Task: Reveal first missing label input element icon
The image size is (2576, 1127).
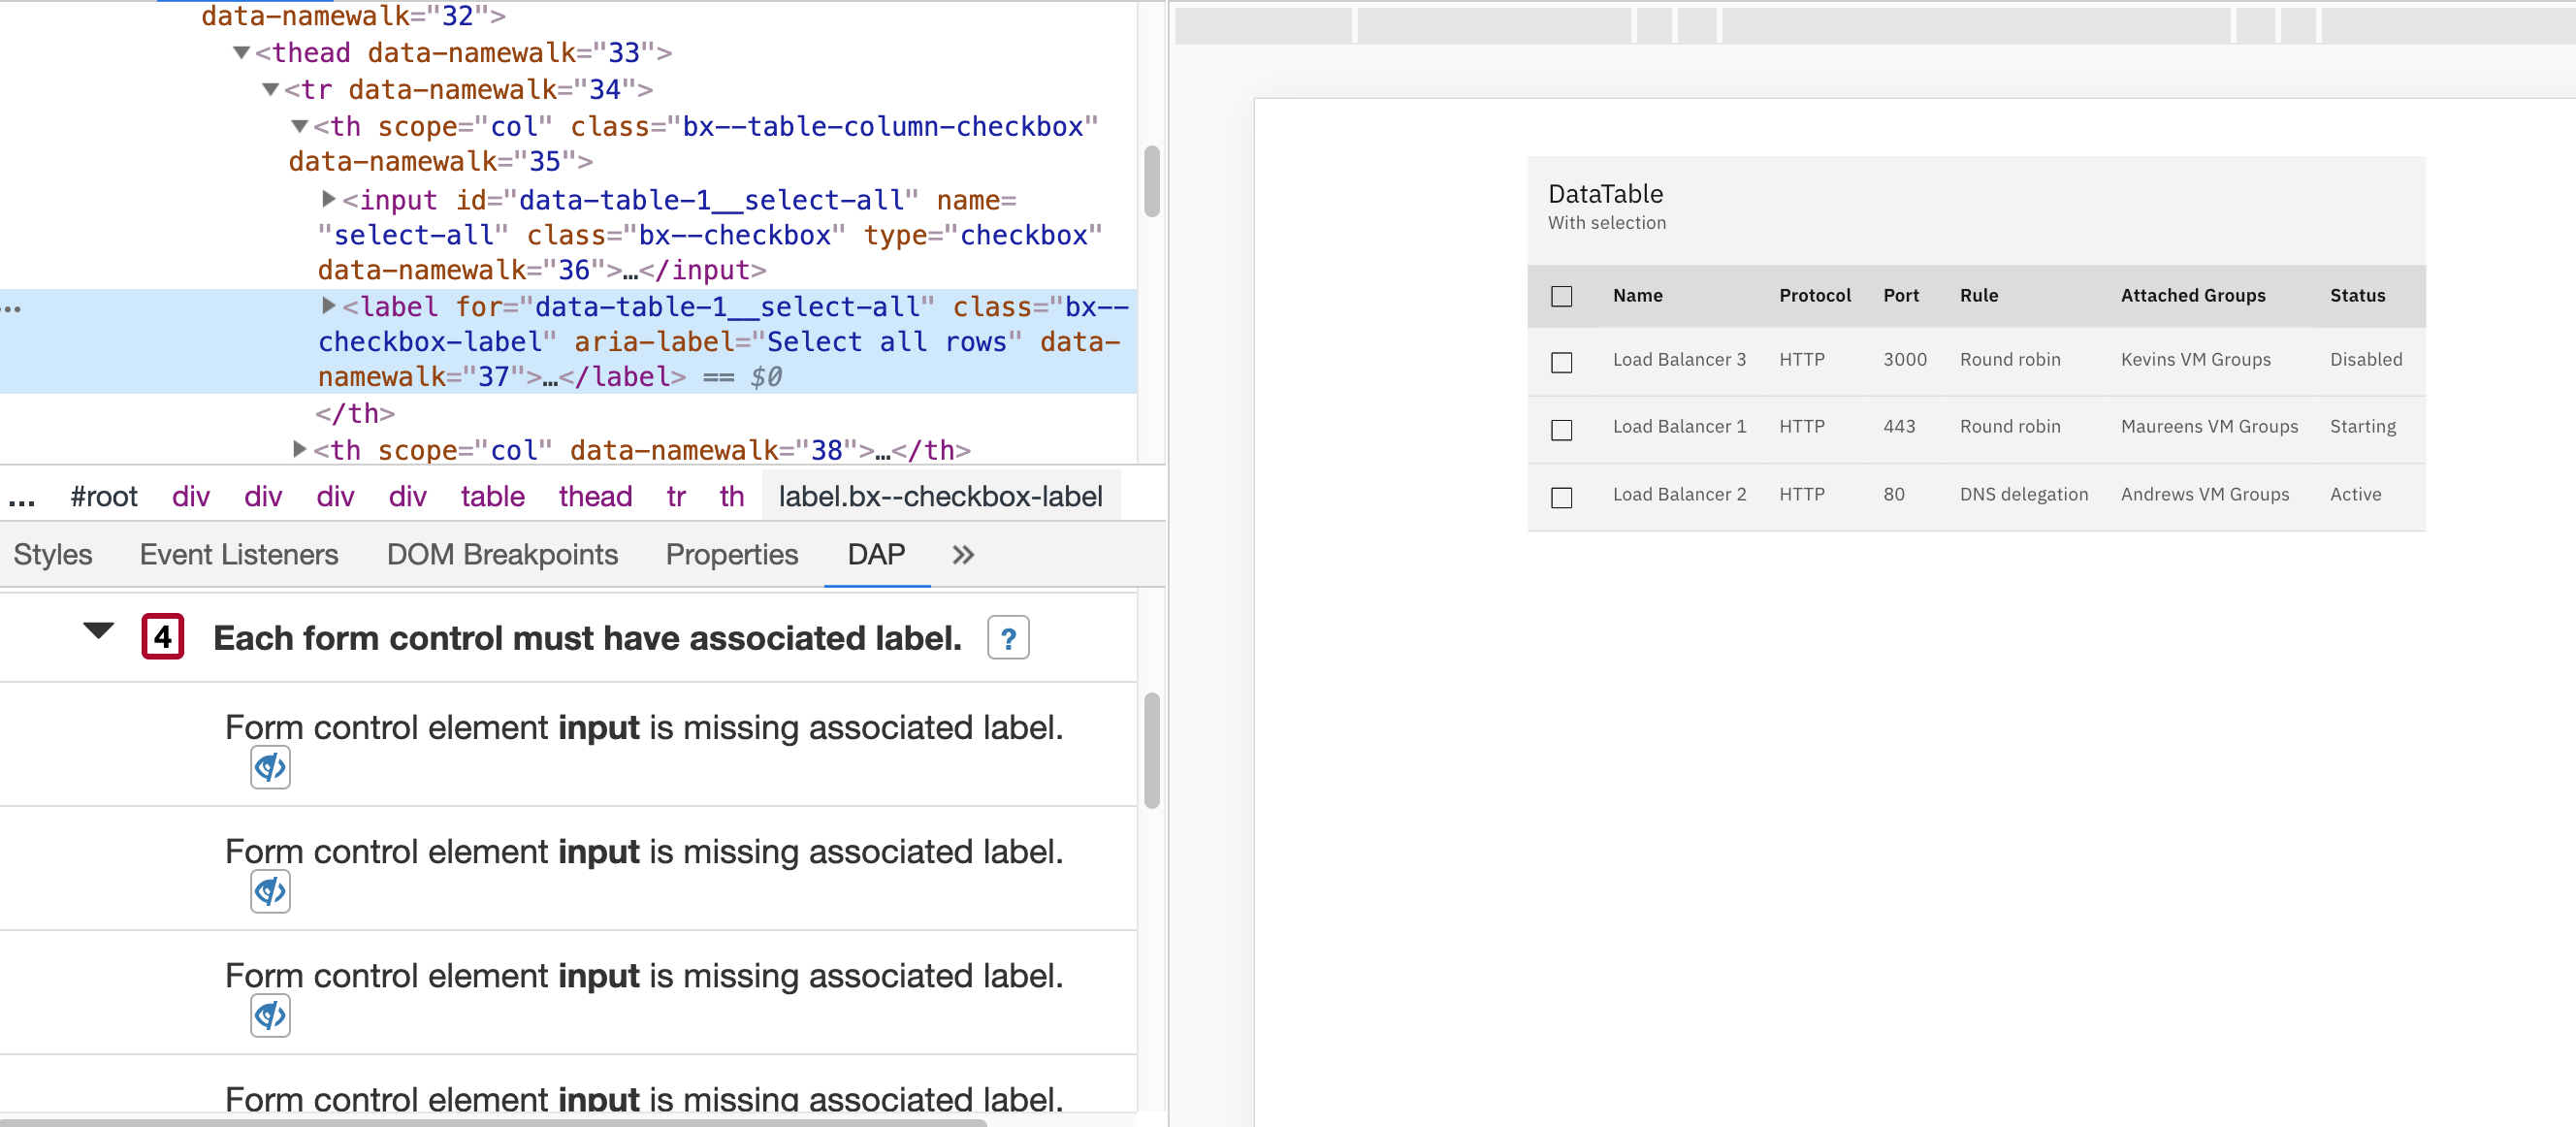Action: pos(270,767)
